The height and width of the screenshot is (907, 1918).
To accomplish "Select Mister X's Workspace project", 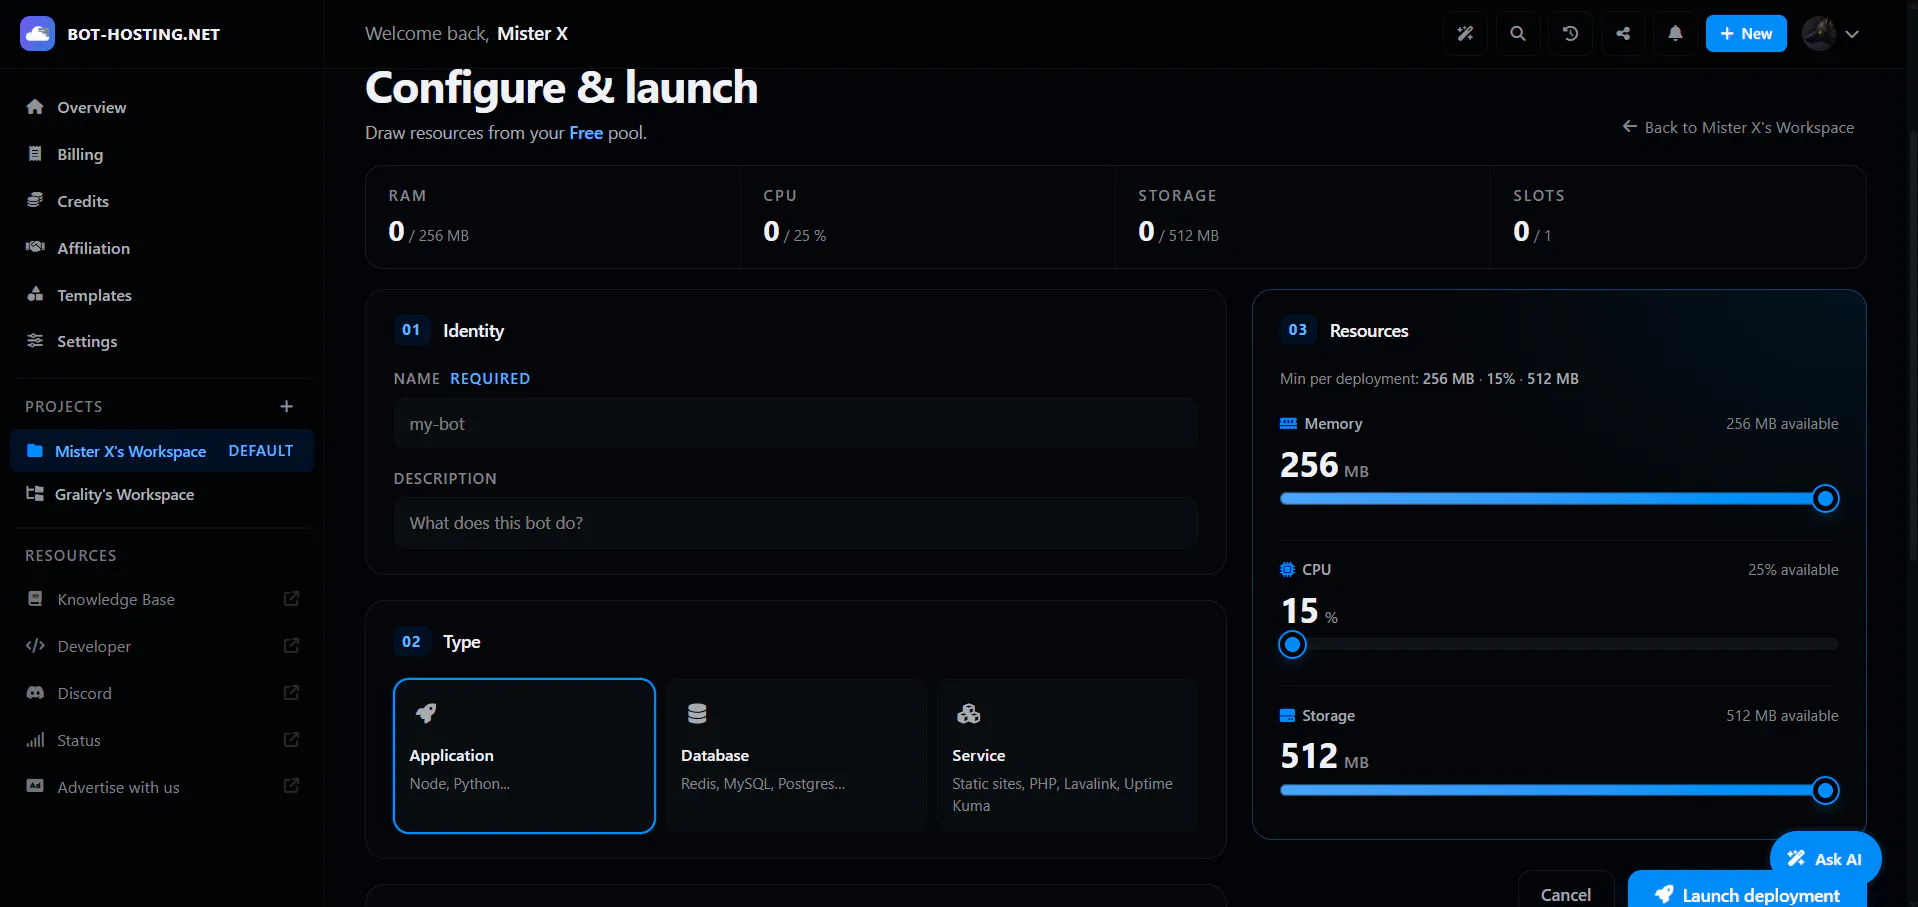I will pos(162,451).
